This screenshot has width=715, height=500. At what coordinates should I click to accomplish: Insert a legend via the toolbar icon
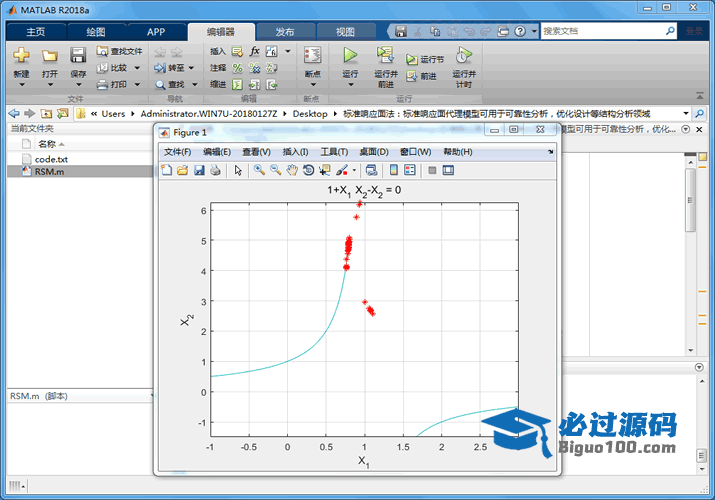point(410,170)
